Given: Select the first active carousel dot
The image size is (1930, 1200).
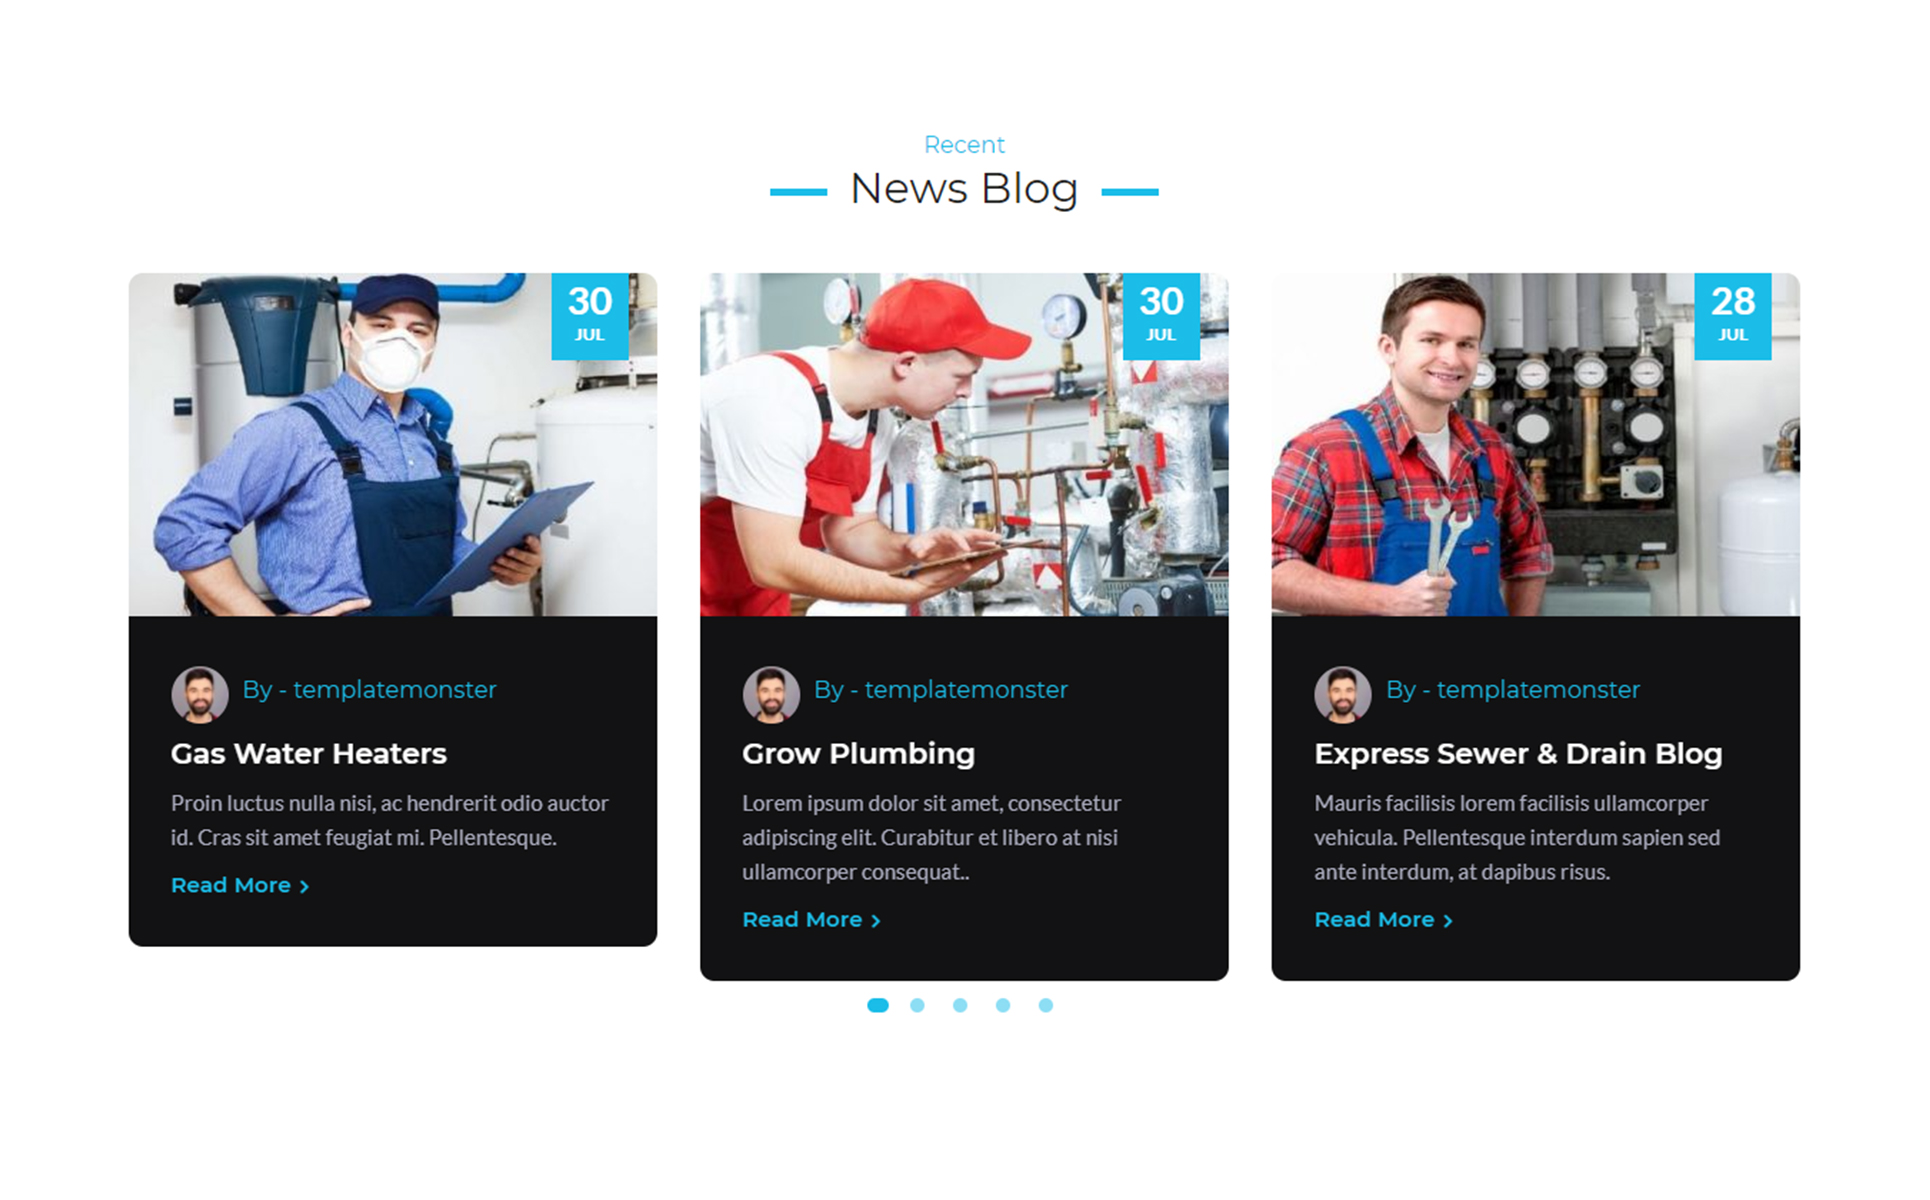Looking at the screenshot, I should 877,1005.
